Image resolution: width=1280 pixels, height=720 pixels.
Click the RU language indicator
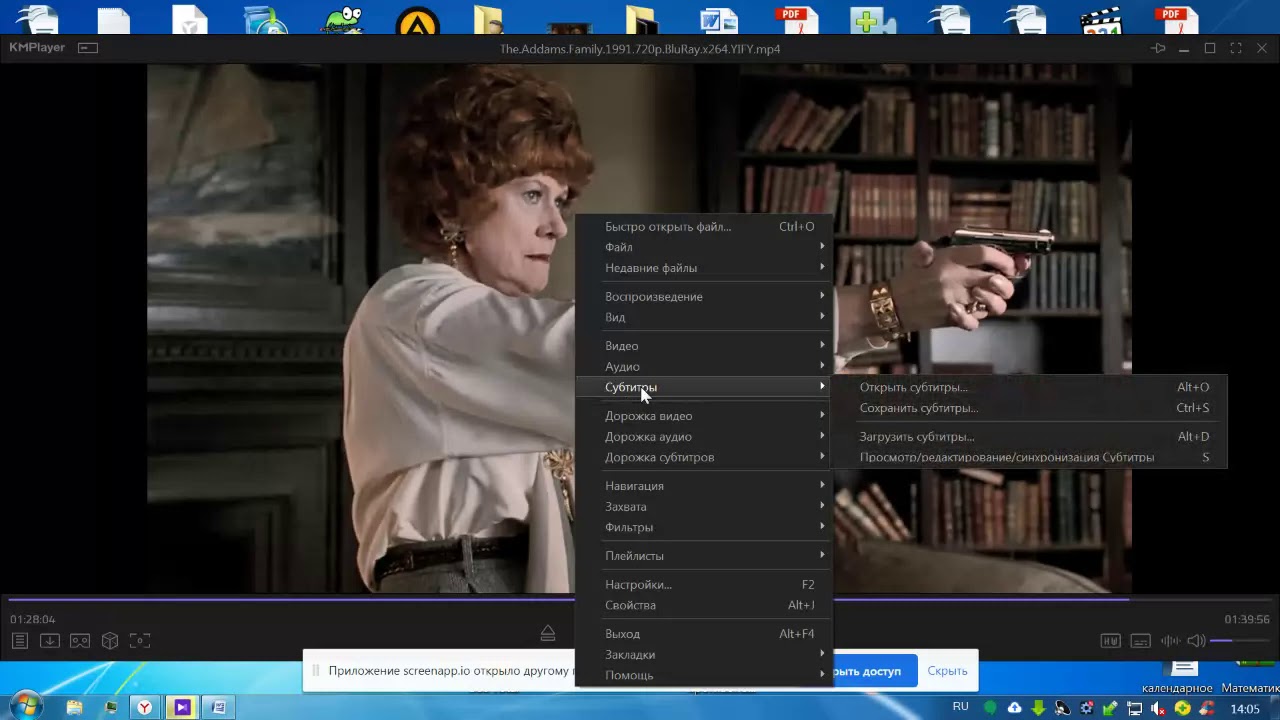point(960,706)
